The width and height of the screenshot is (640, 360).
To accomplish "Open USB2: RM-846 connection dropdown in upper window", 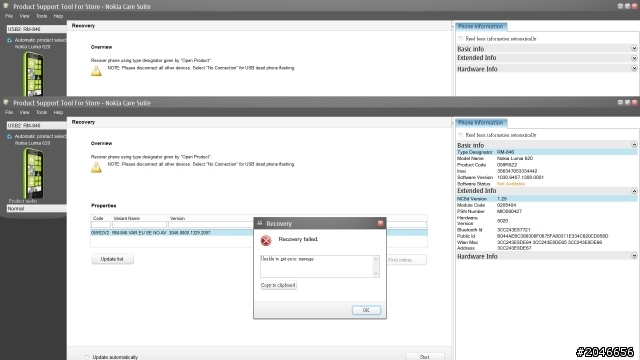I will pos(36,29).
